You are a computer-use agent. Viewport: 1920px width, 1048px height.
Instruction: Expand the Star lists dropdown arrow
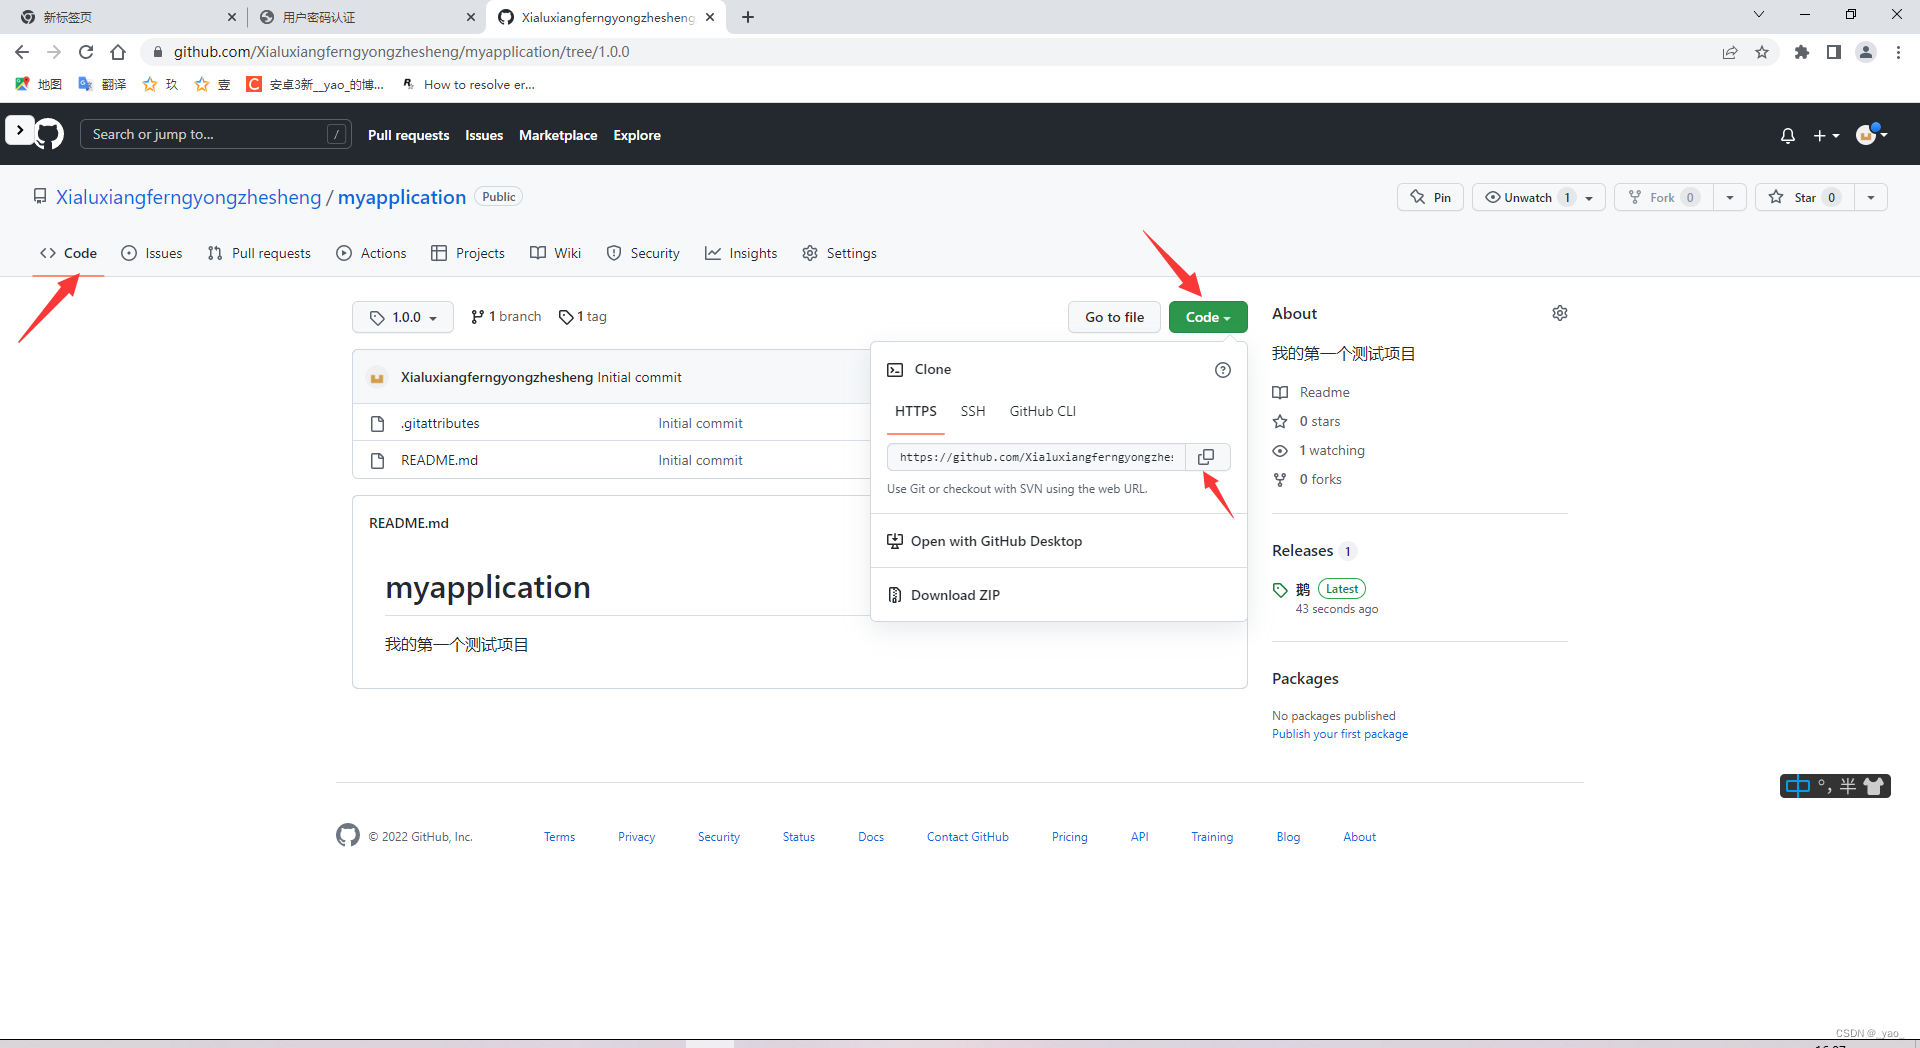(x=1871, y=197)
